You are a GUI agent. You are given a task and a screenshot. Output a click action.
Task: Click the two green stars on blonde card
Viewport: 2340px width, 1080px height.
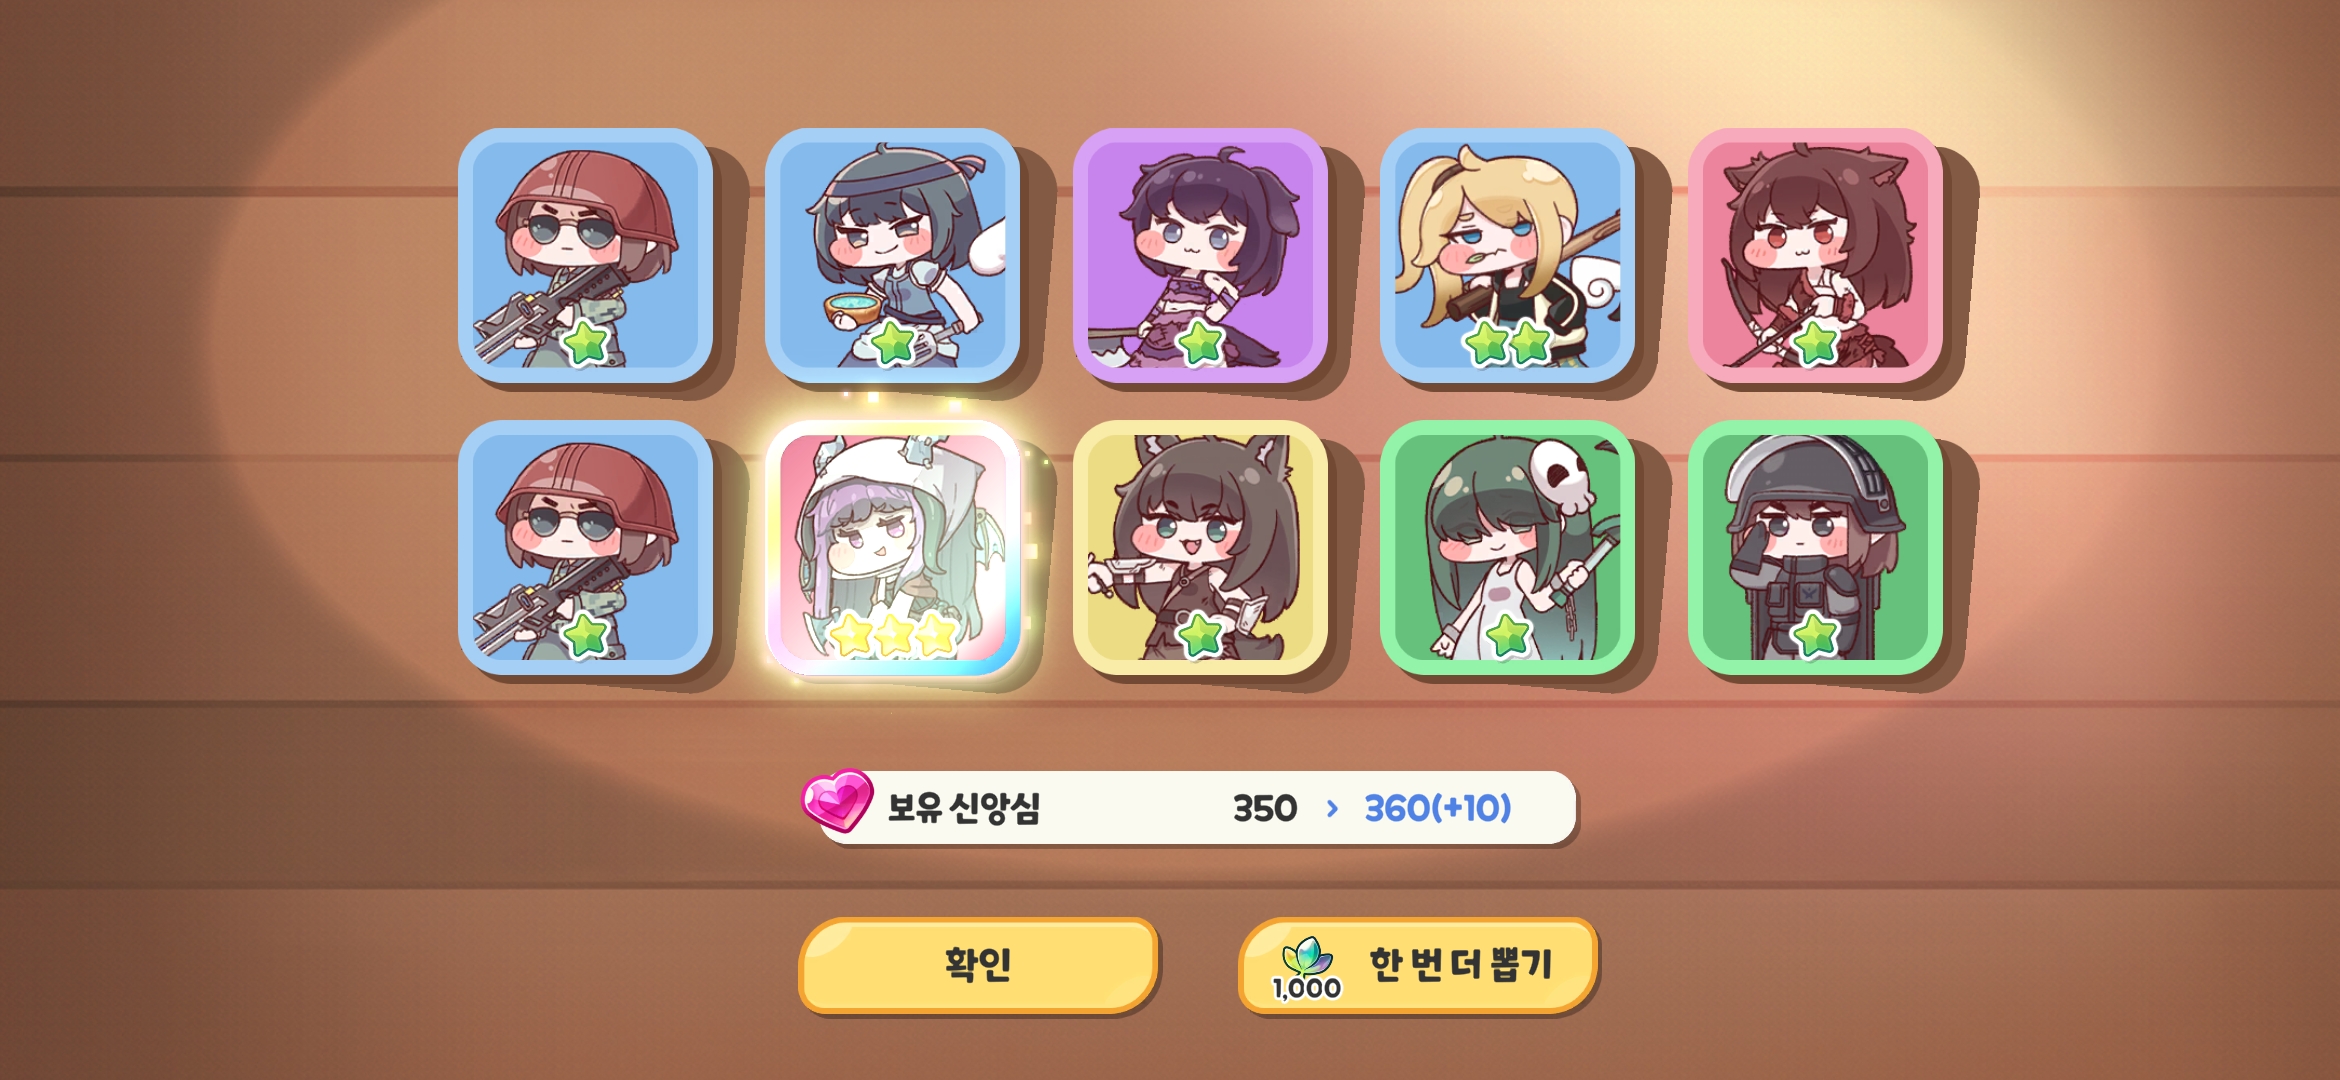click(x=1508, y=343)
